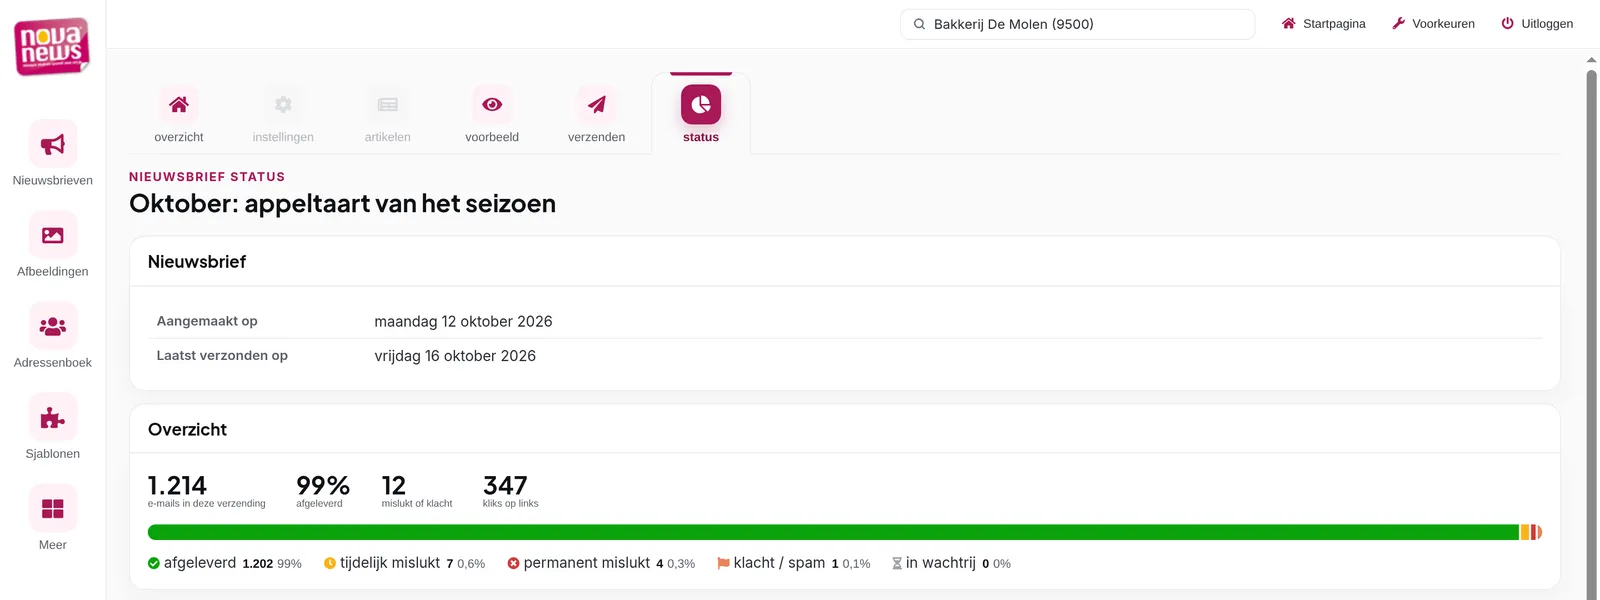Click the search magnifier icon
The width and height of the screenshot is (1600, 600).
pos(919,24)
